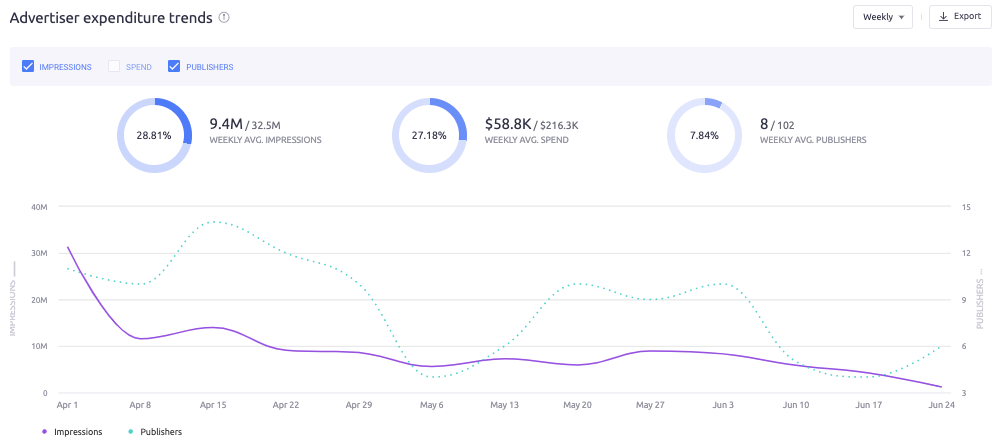The width and height of the screenshot is (1001, 445).
Task: Click the Weekly dropdown caret arrow
Action: coord(902,17)
